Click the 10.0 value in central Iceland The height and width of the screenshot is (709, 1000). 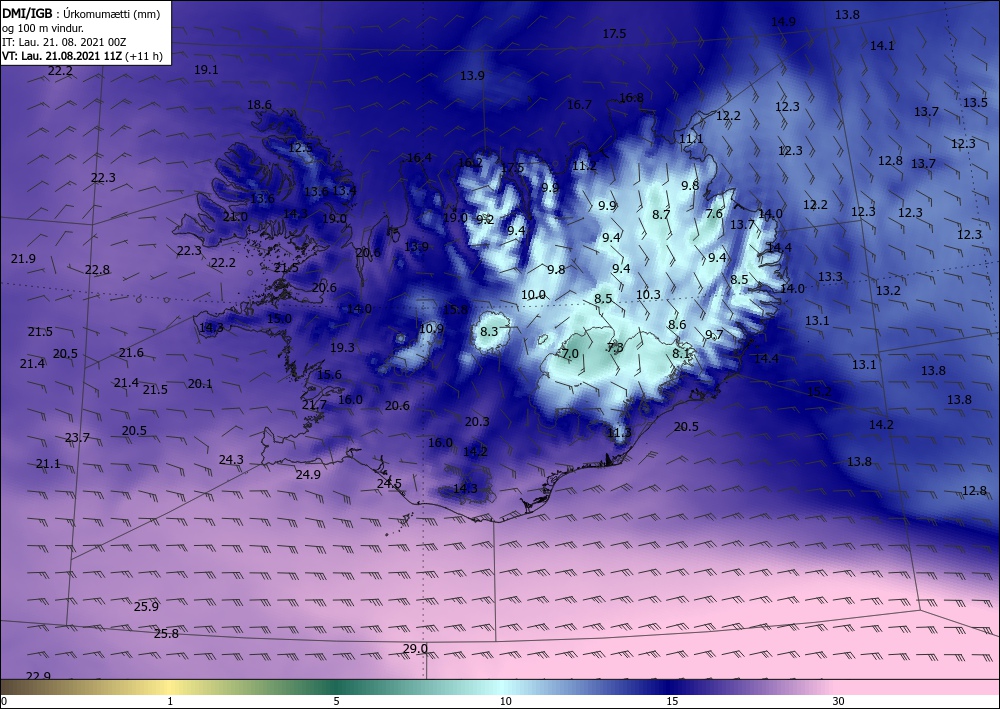coord(533,295)
